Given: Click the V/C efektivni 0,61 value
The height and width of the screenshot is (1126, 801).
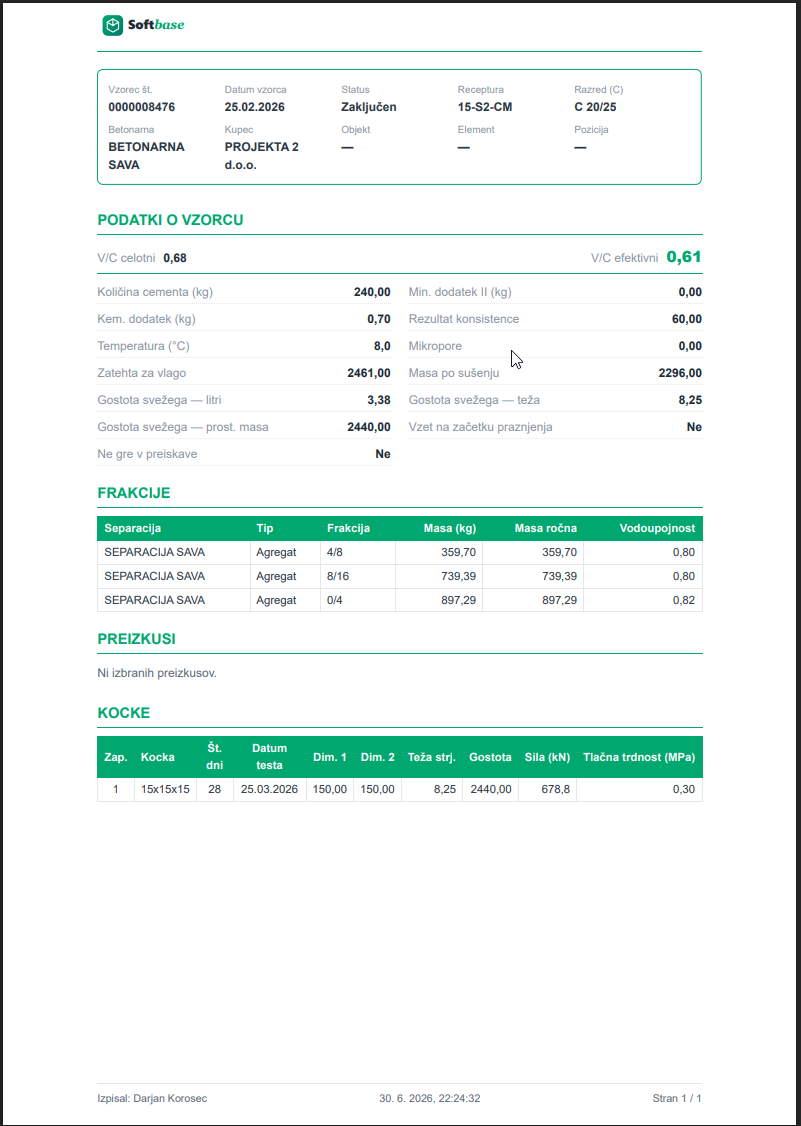Looking at the screenshot, I should click(684, 257).
